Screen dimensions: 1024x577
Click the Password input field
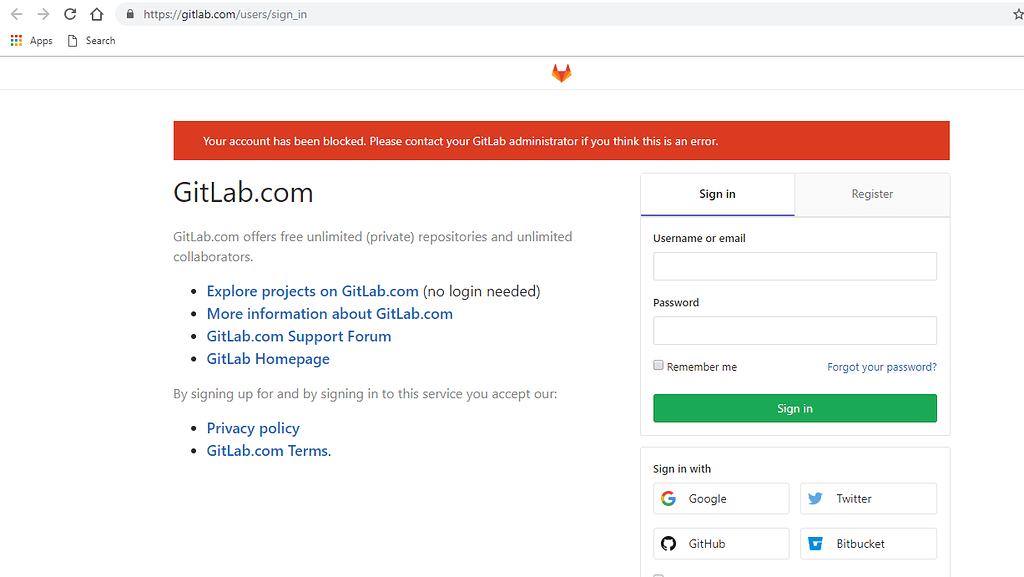[794, 330]
